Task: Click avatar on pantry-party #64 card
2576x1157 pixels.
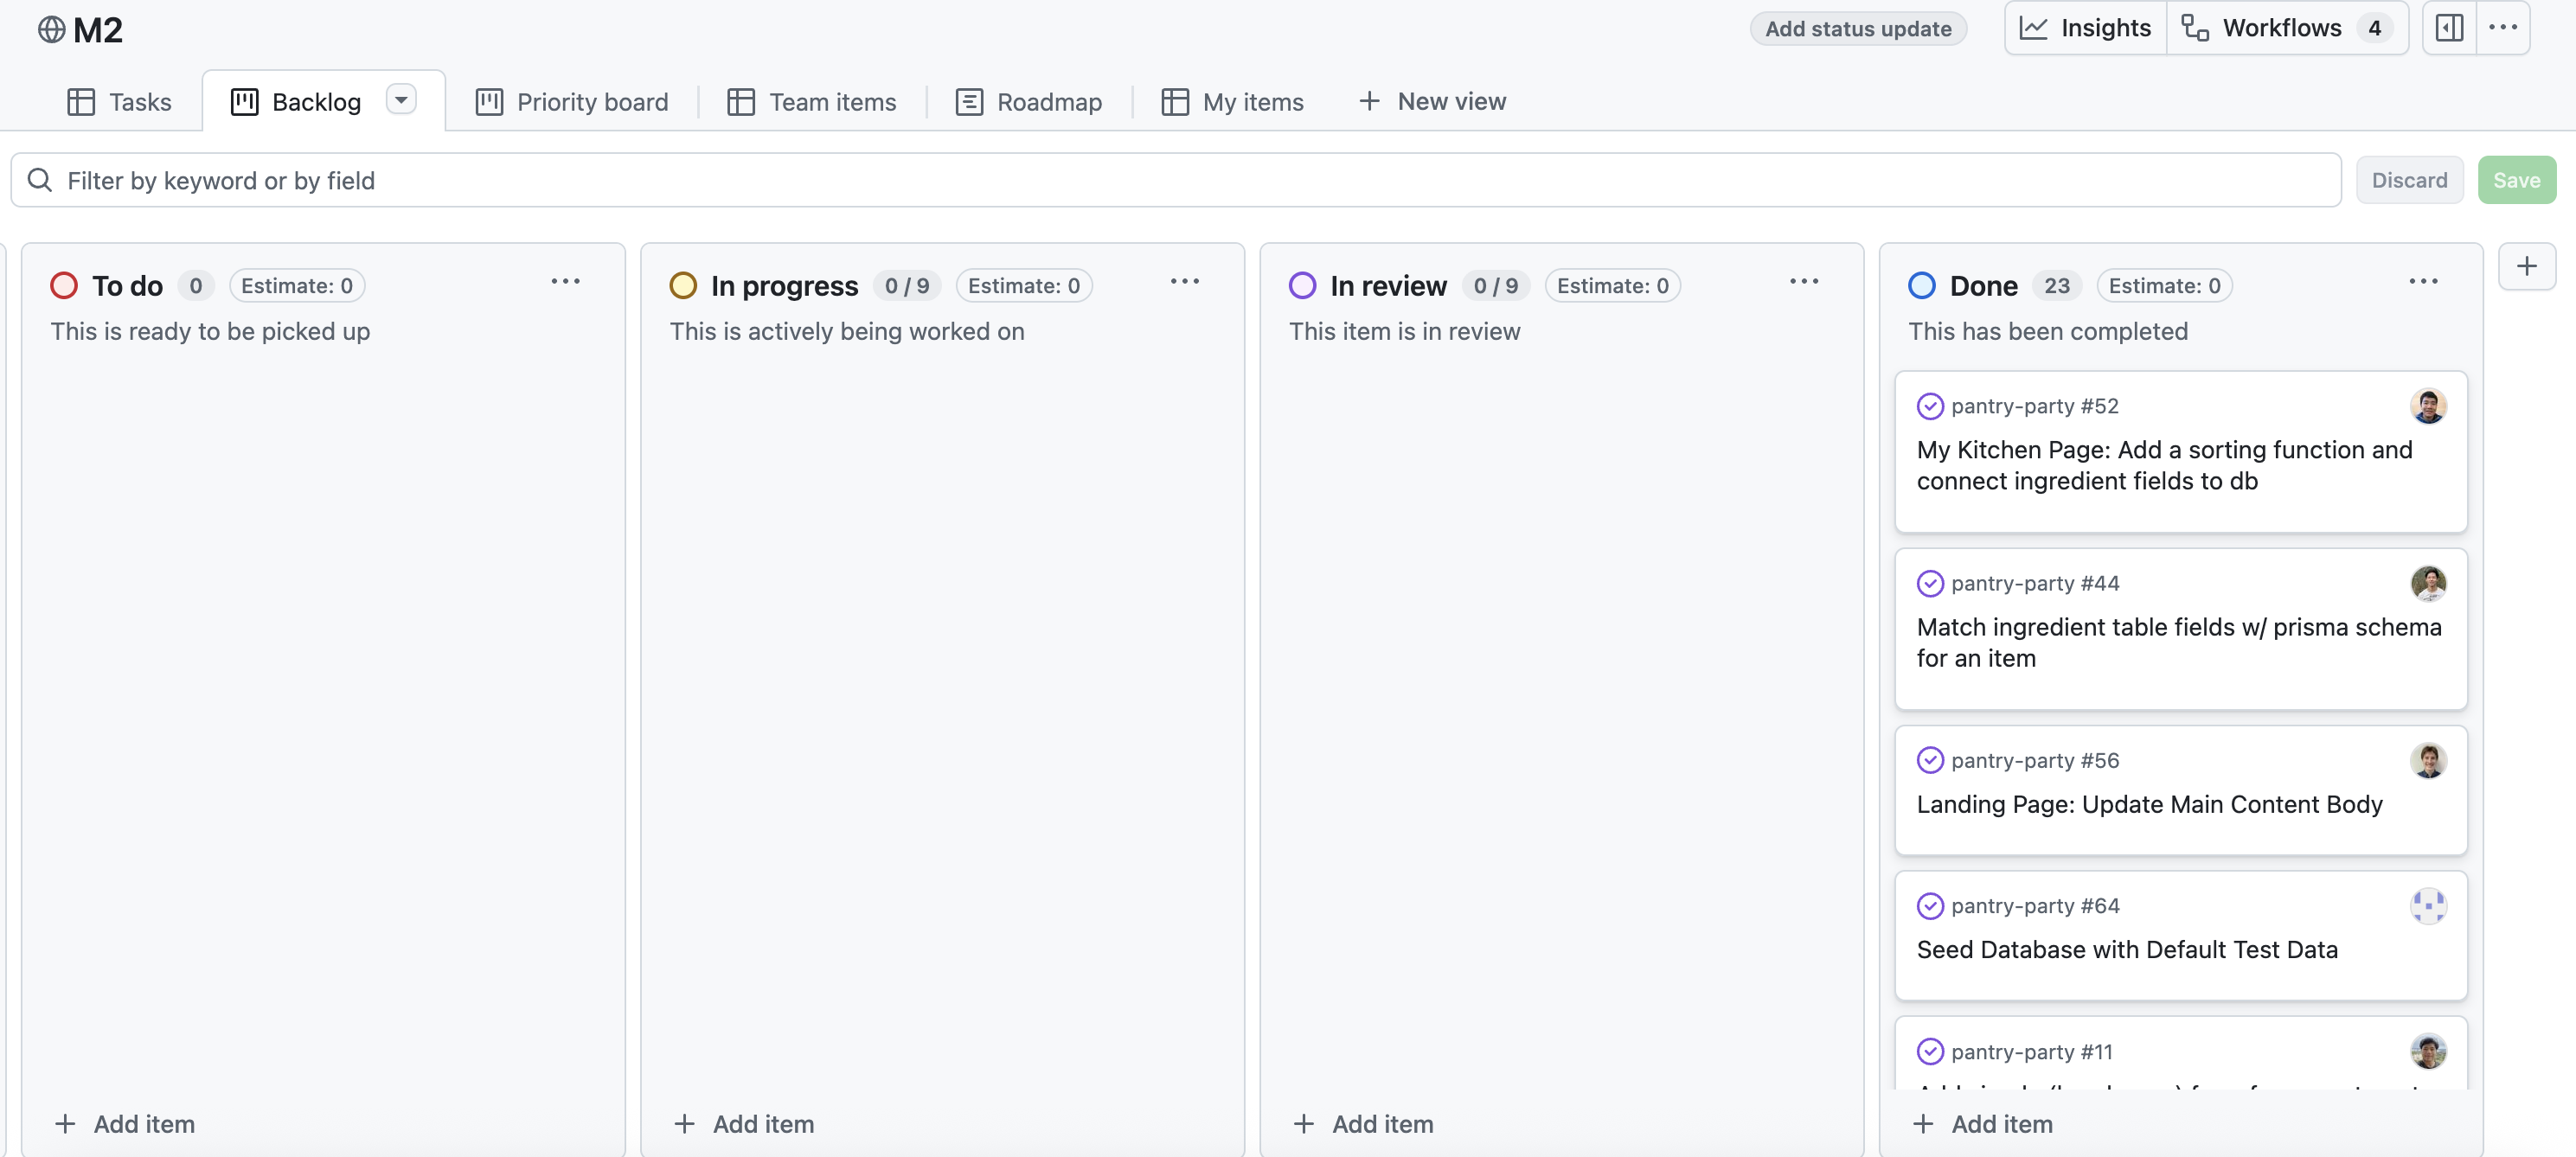Action: [2427, 906]
